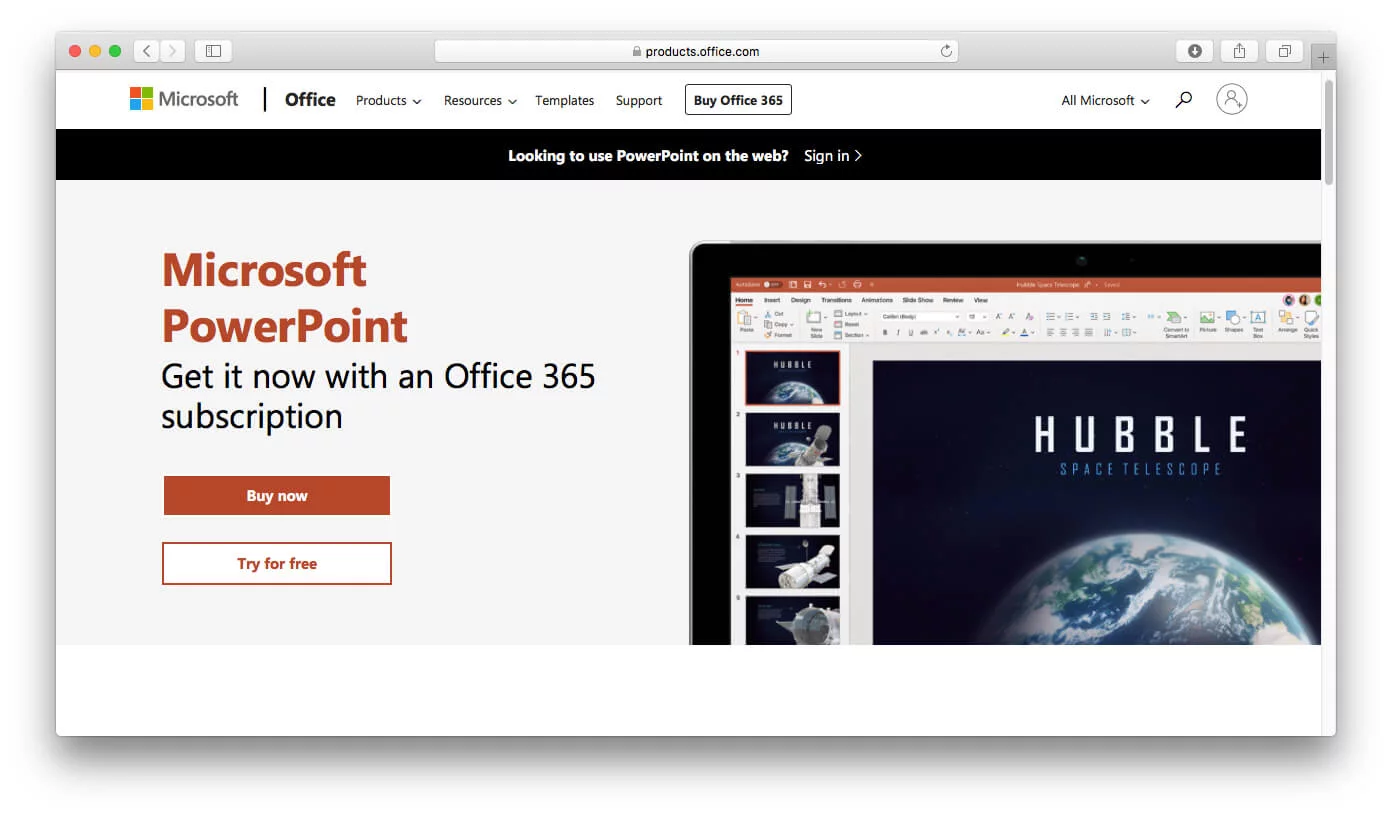1392x816 pixels.
Task: Select the Slide Show ribbon tab
Action: (x=918, y=300)
